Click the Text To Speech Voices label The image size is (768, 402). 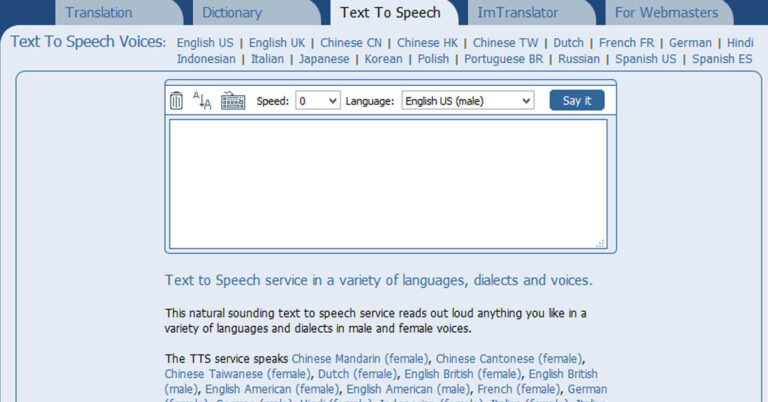tap(89, 42)
